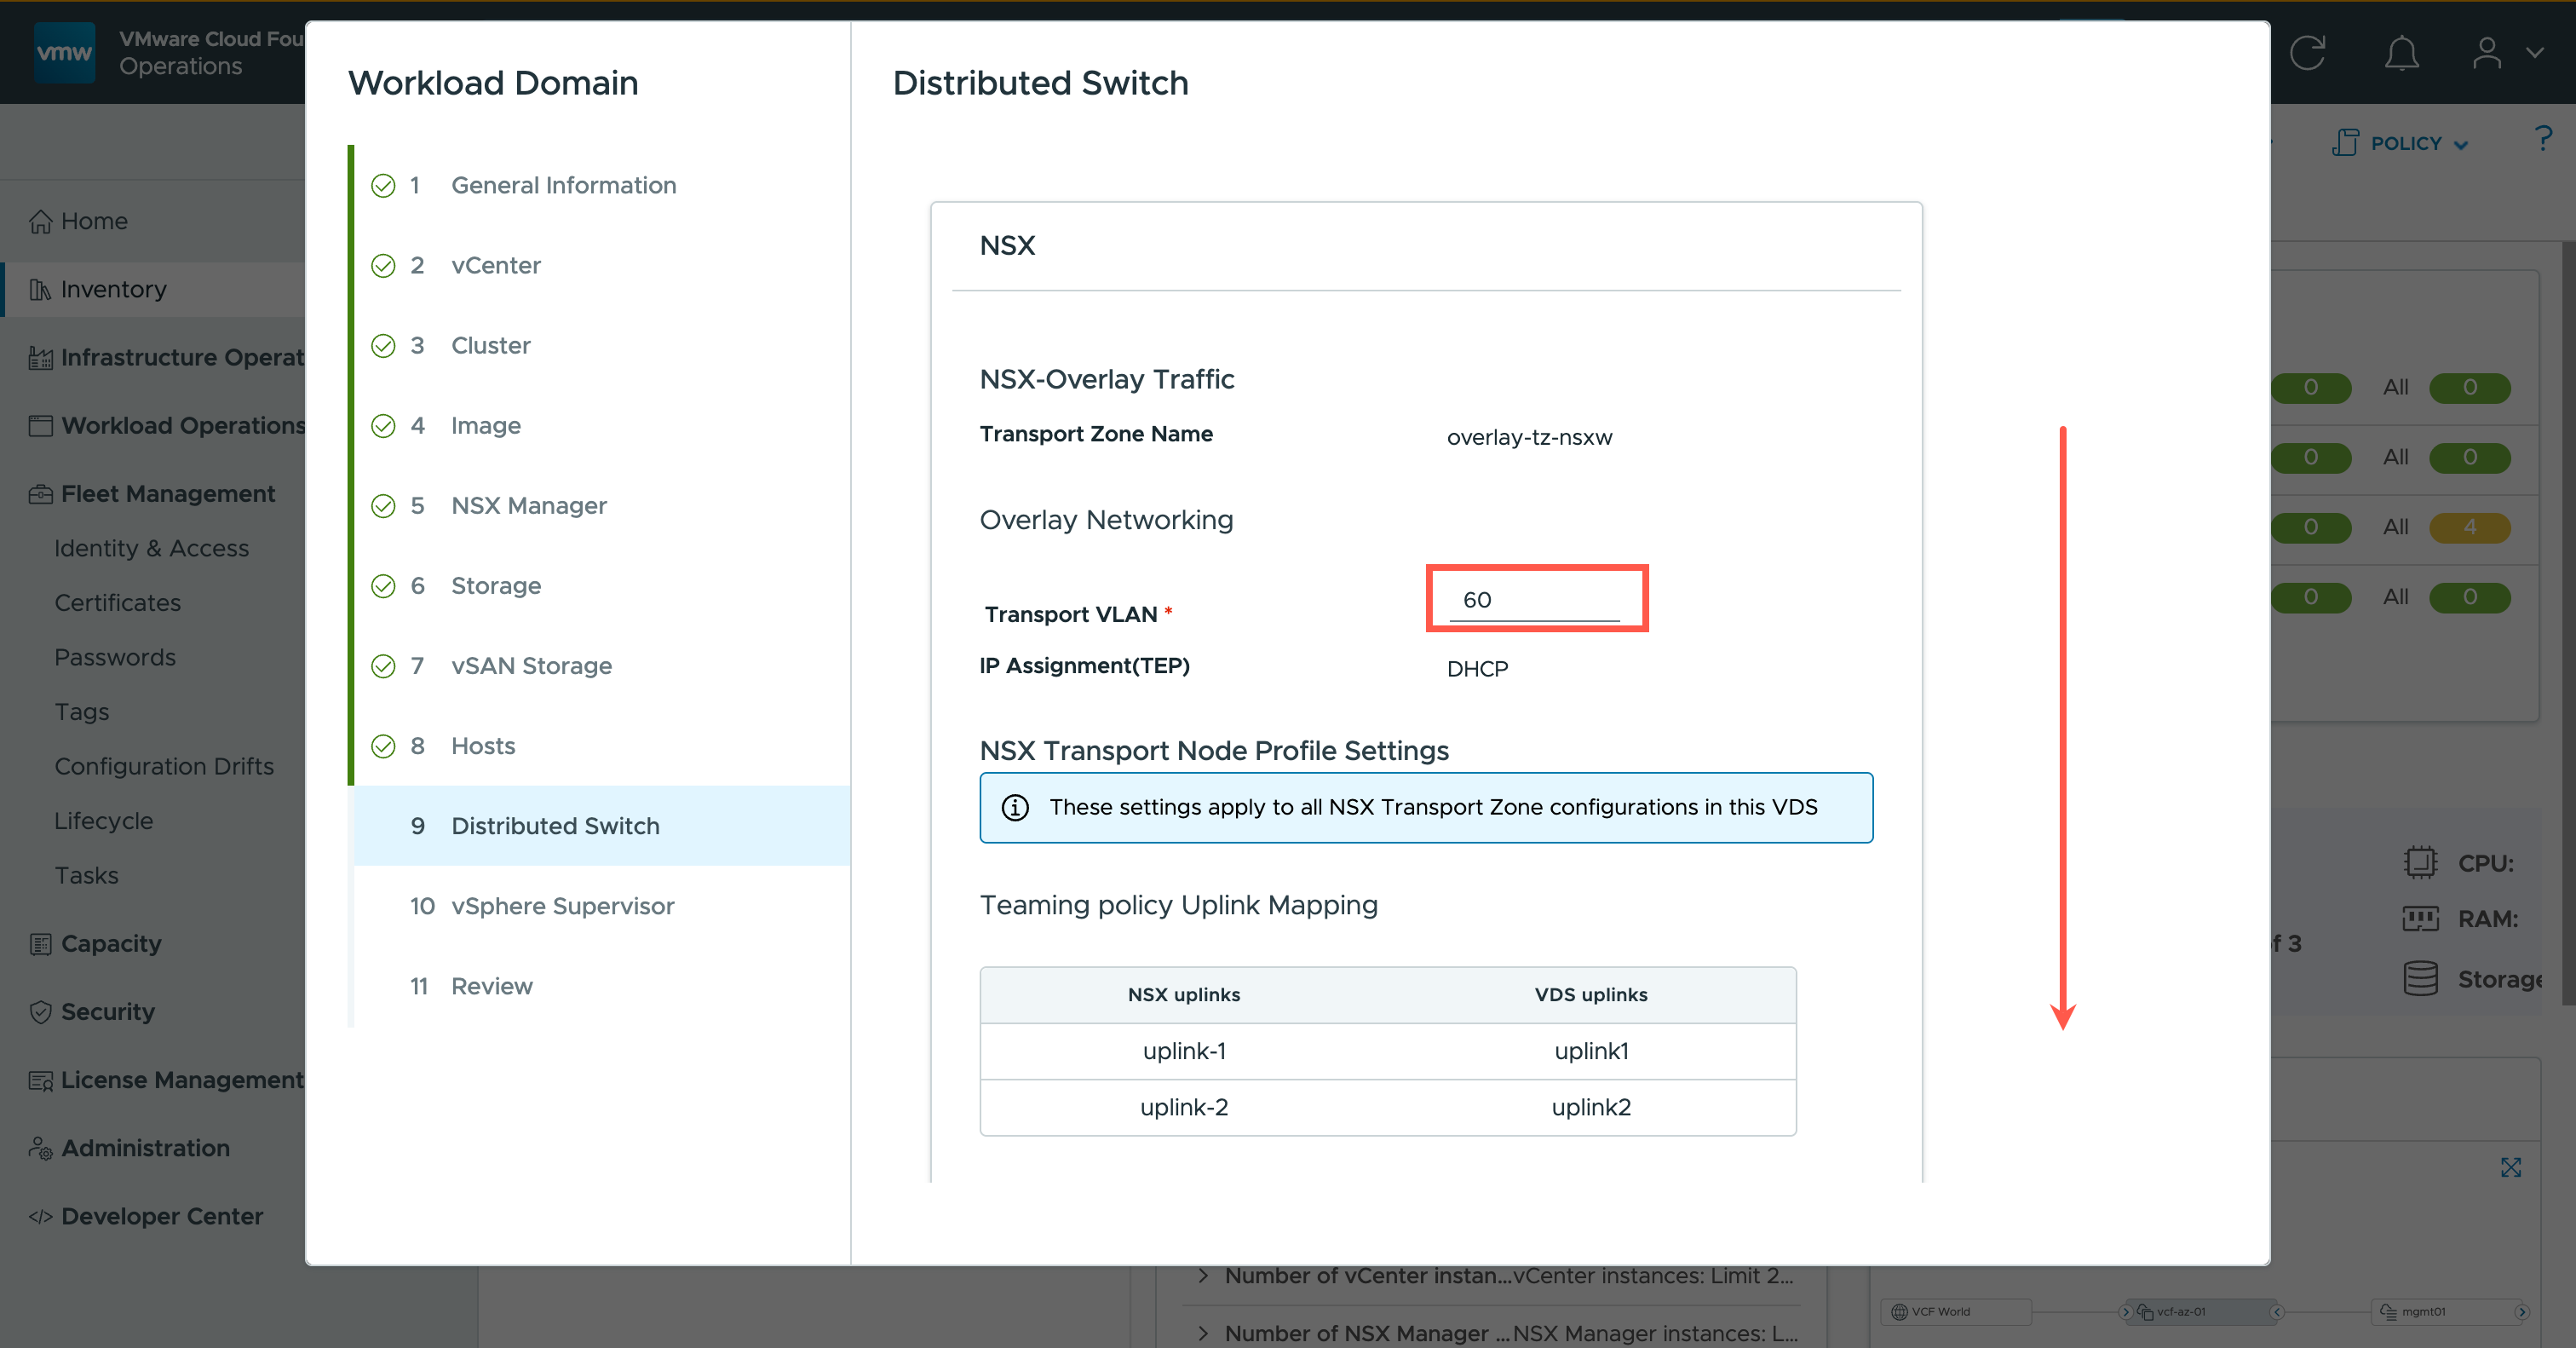Viewport: 2576px width, 1348px height.
Task: Click the VMware vmw logo
Action: coord(64,53)
